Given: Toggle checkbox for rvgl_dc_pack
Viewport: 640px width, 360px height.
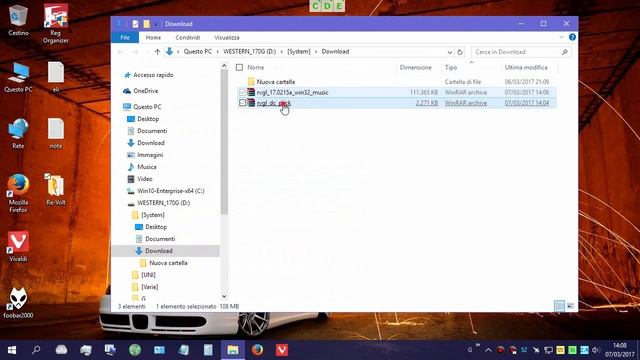Looking at the screenshot, I should click(242, 103).
